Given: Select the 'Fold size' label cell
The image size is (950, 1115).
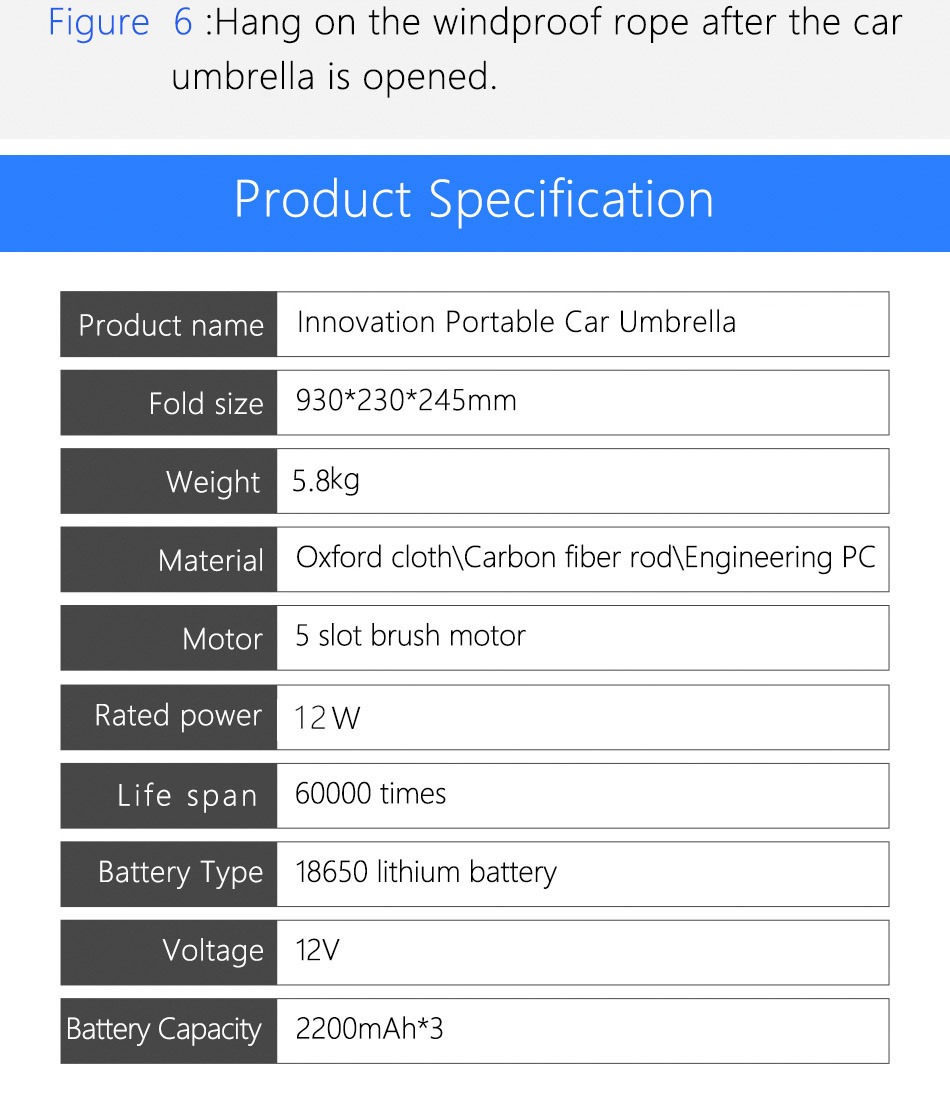Looking at the screenshot, I should 169,402.
